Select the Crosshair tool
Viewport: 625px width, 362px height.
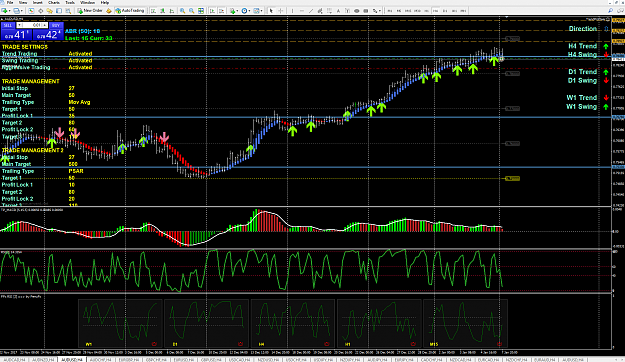tap(281, 11)
